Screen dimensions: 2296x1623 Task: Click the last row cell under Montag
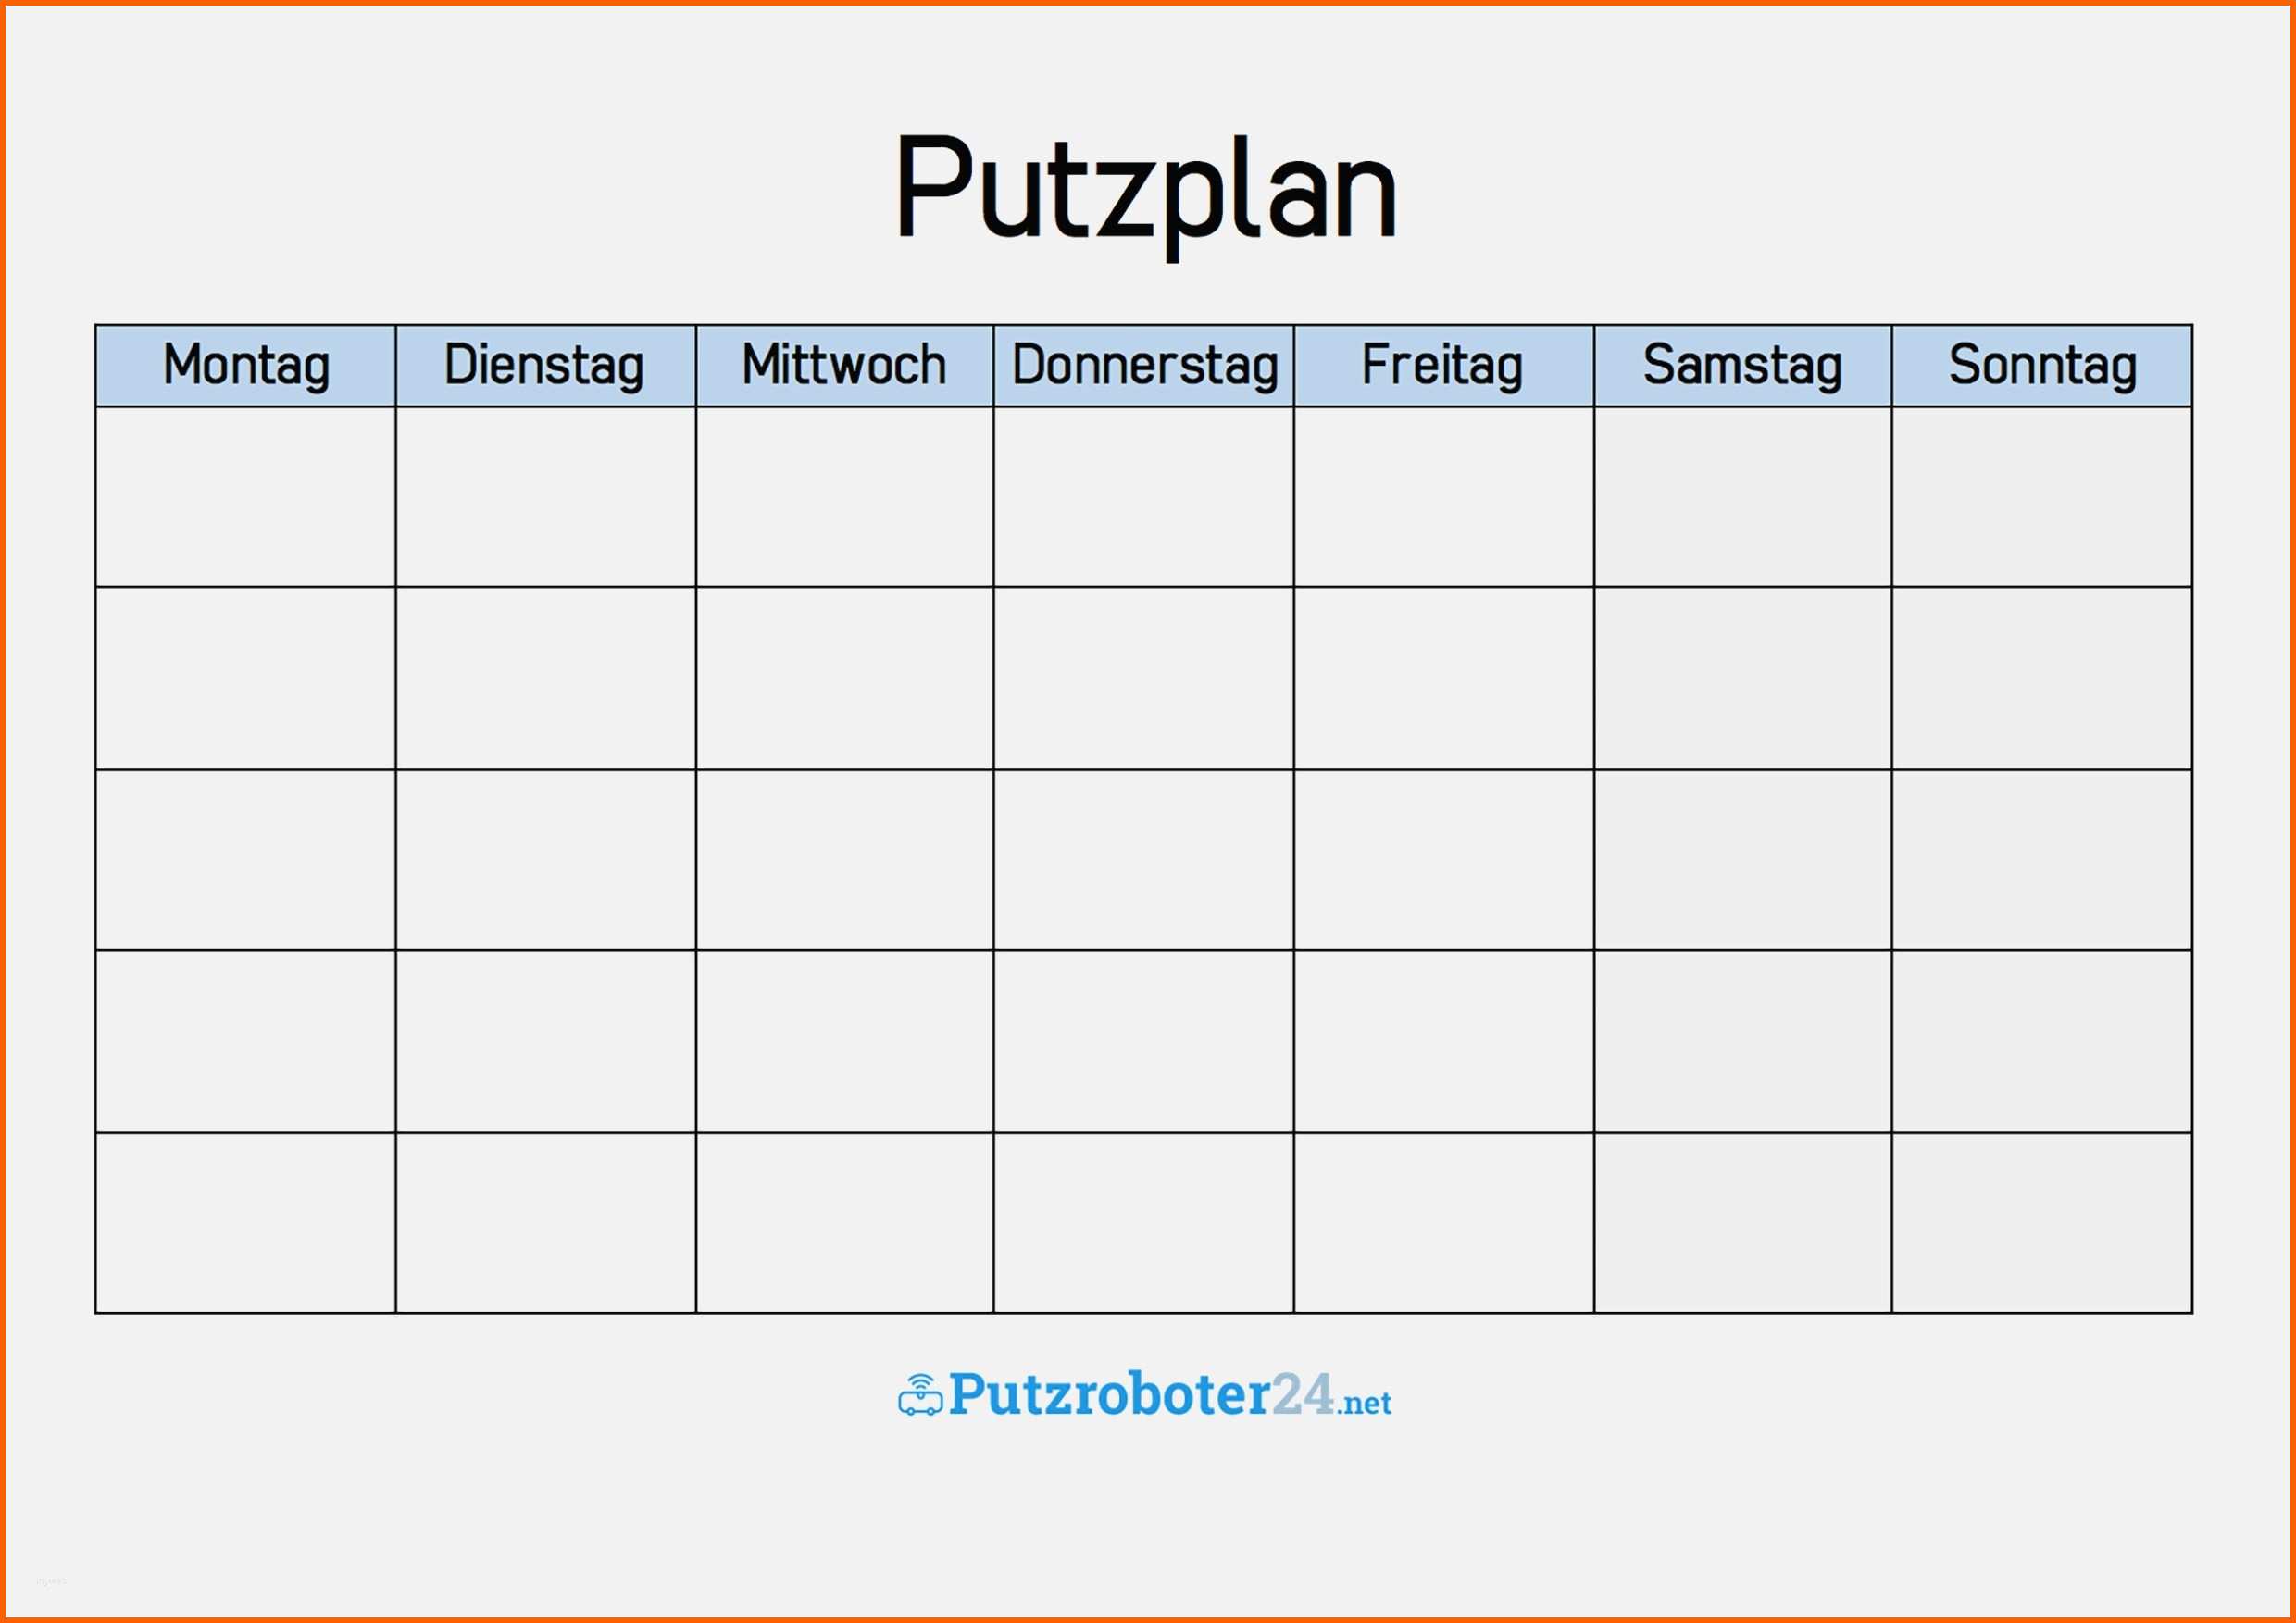(246, 1223)
